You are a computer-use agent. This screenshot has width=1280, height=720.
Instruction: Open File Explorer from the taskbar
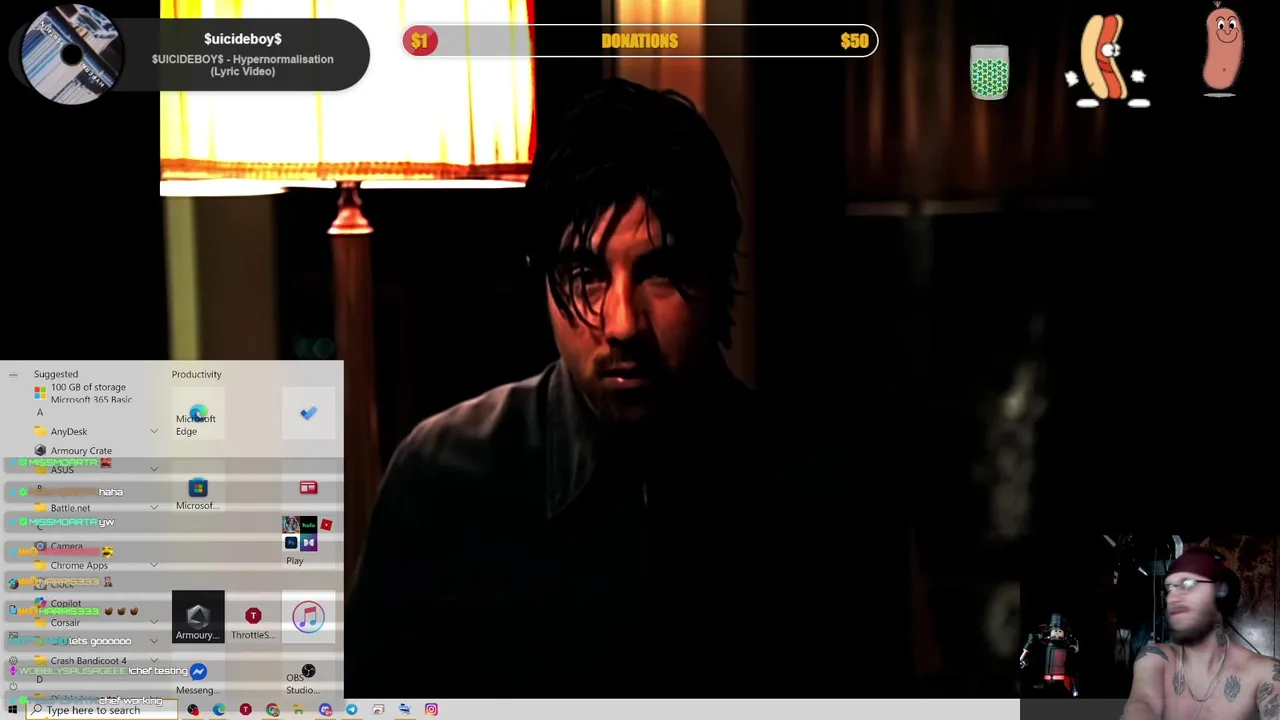click(298, 710)
